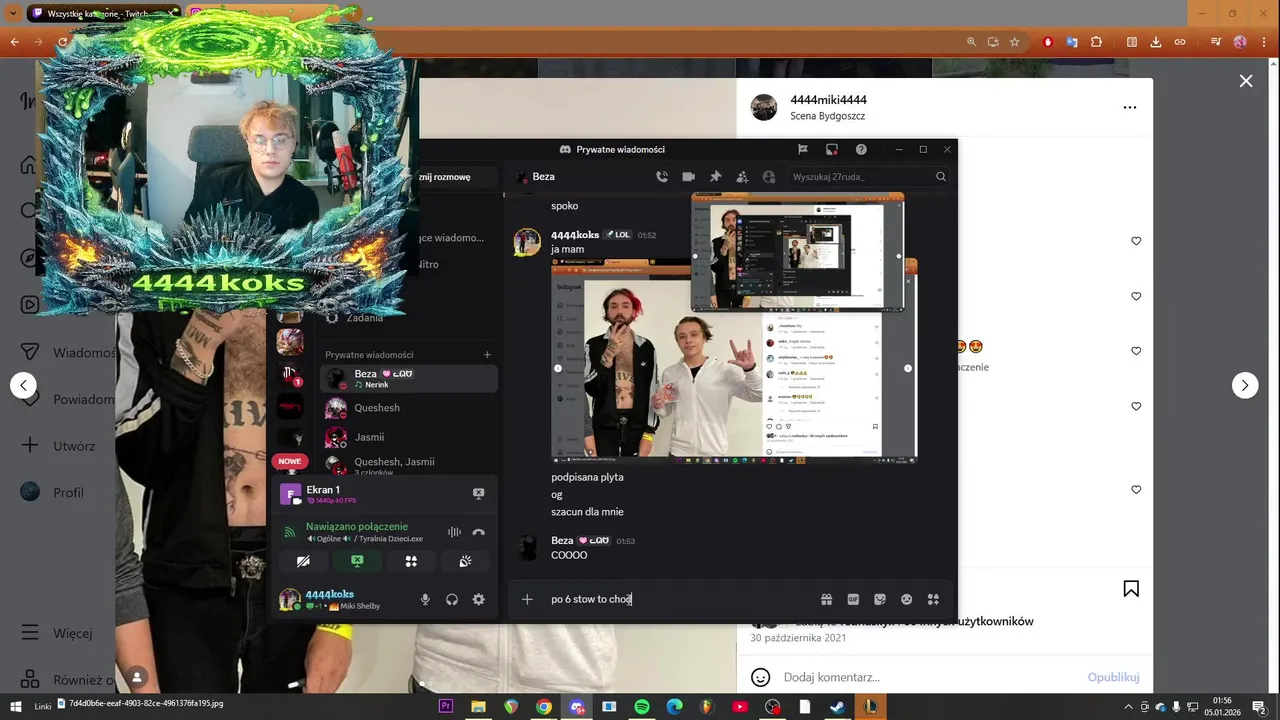Click the plus attachment button in Discord chat
The height and width of the screenshot is (720, 1280).
point(527,599)
